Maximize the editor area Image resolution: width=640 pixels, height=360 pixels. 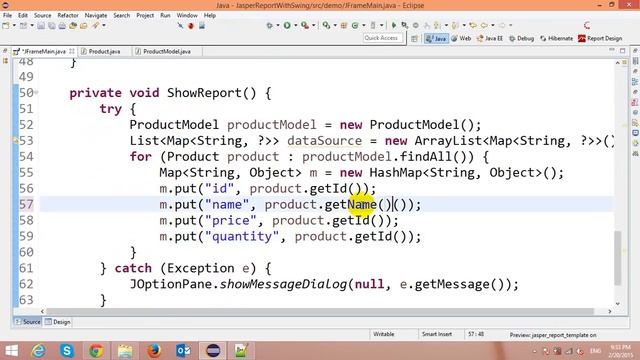tap(622, 50)
